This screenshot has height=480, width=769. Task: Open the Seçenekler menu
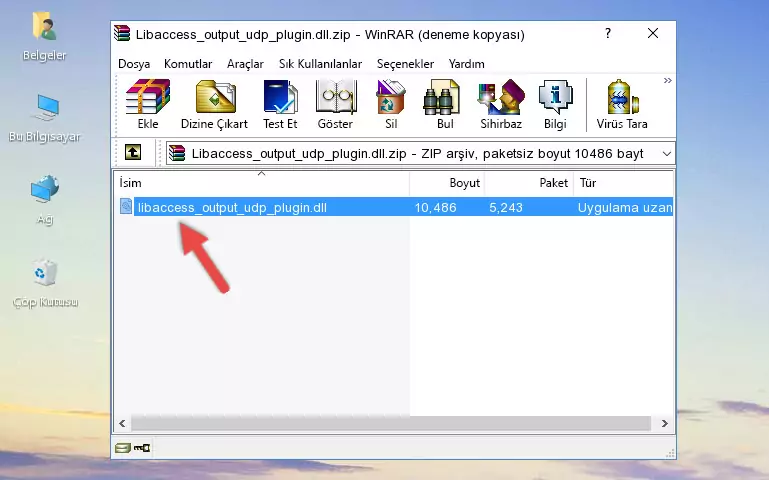(405, 64)
